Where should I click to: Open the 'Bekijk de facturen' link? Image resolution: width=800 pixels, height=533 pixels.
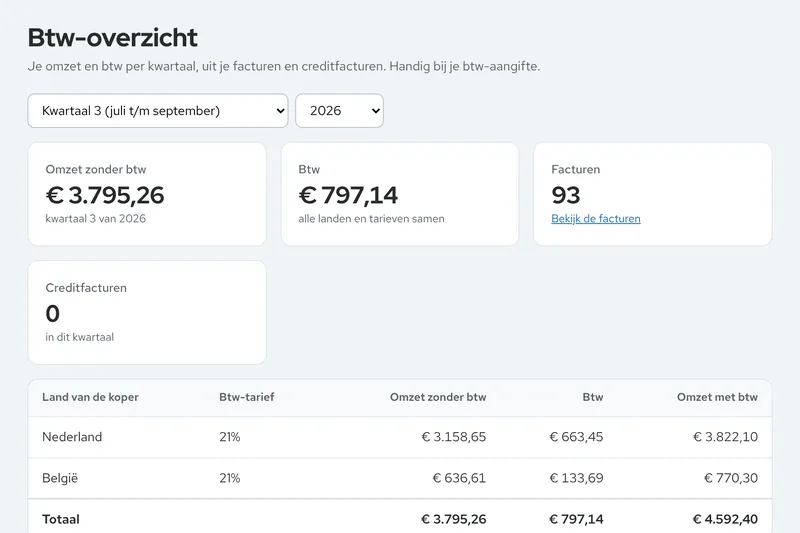coord(595,219)
